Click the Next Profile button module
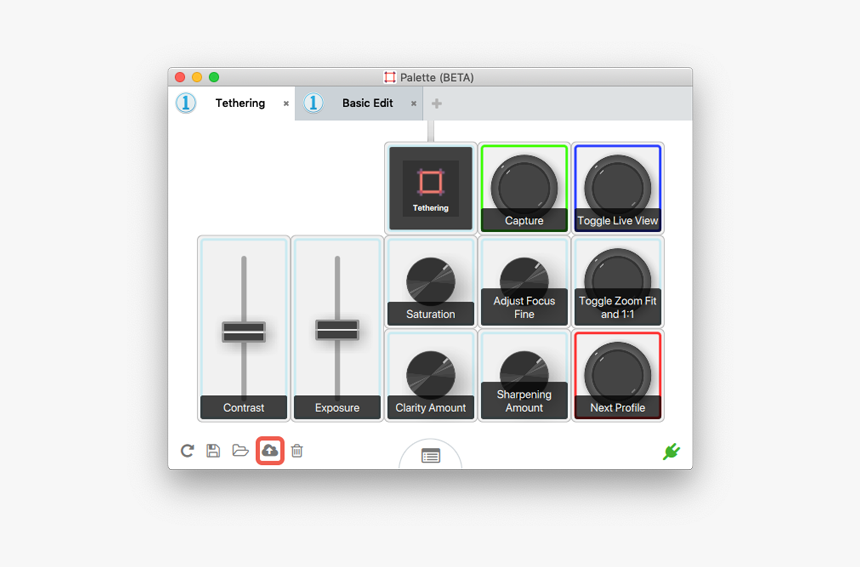 click(x=617, y=375)
